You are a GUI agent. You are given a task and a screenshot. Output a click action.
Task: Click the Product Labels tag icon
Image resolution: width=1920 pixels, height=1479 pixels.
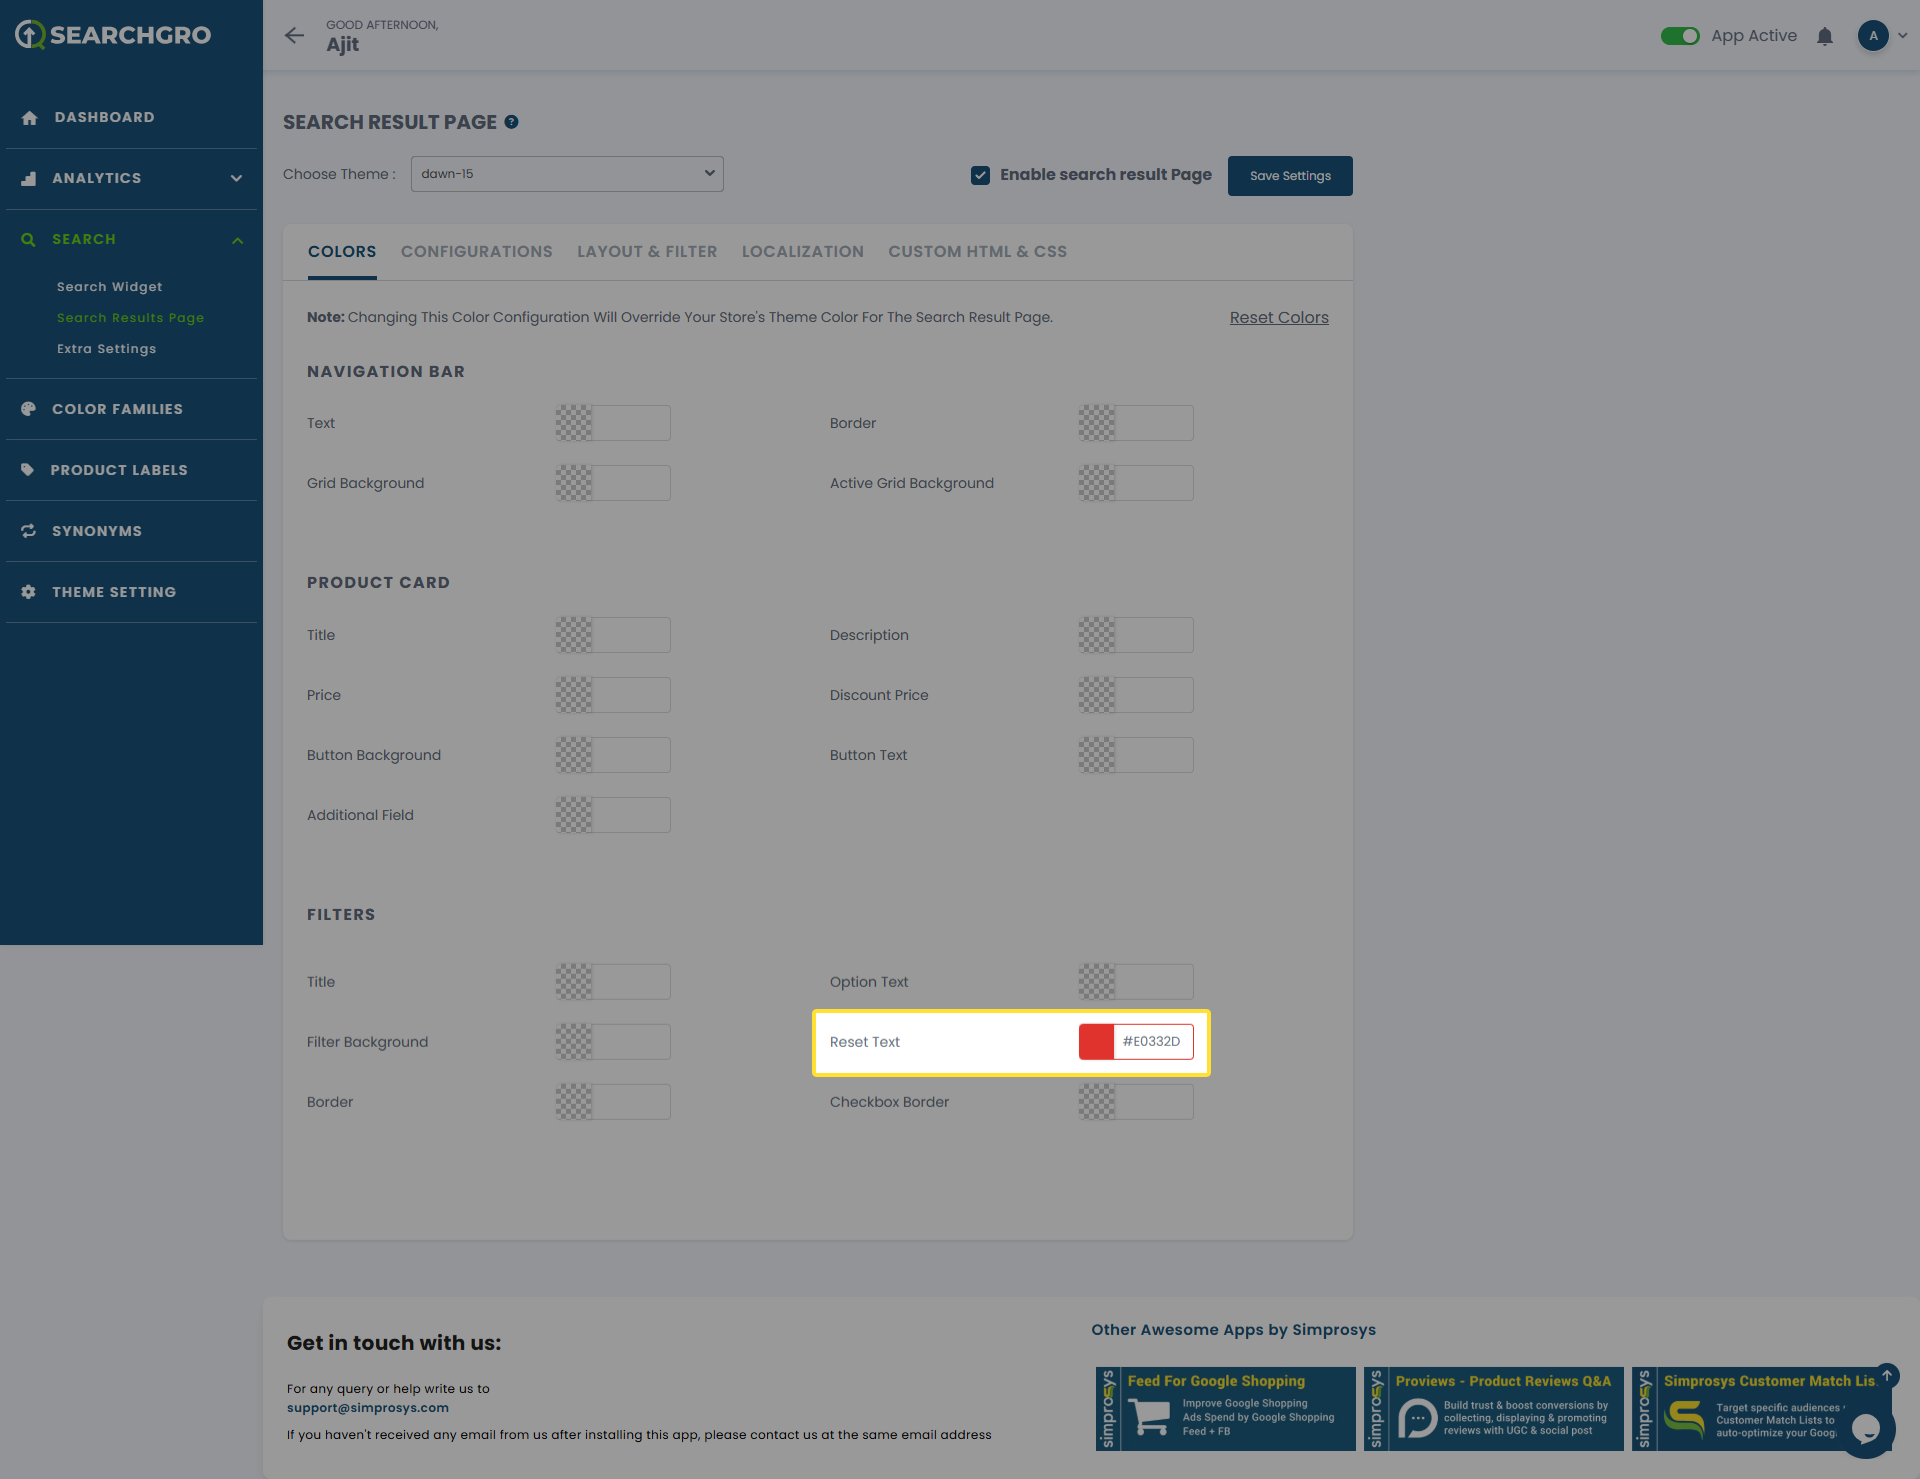[28, 470]
